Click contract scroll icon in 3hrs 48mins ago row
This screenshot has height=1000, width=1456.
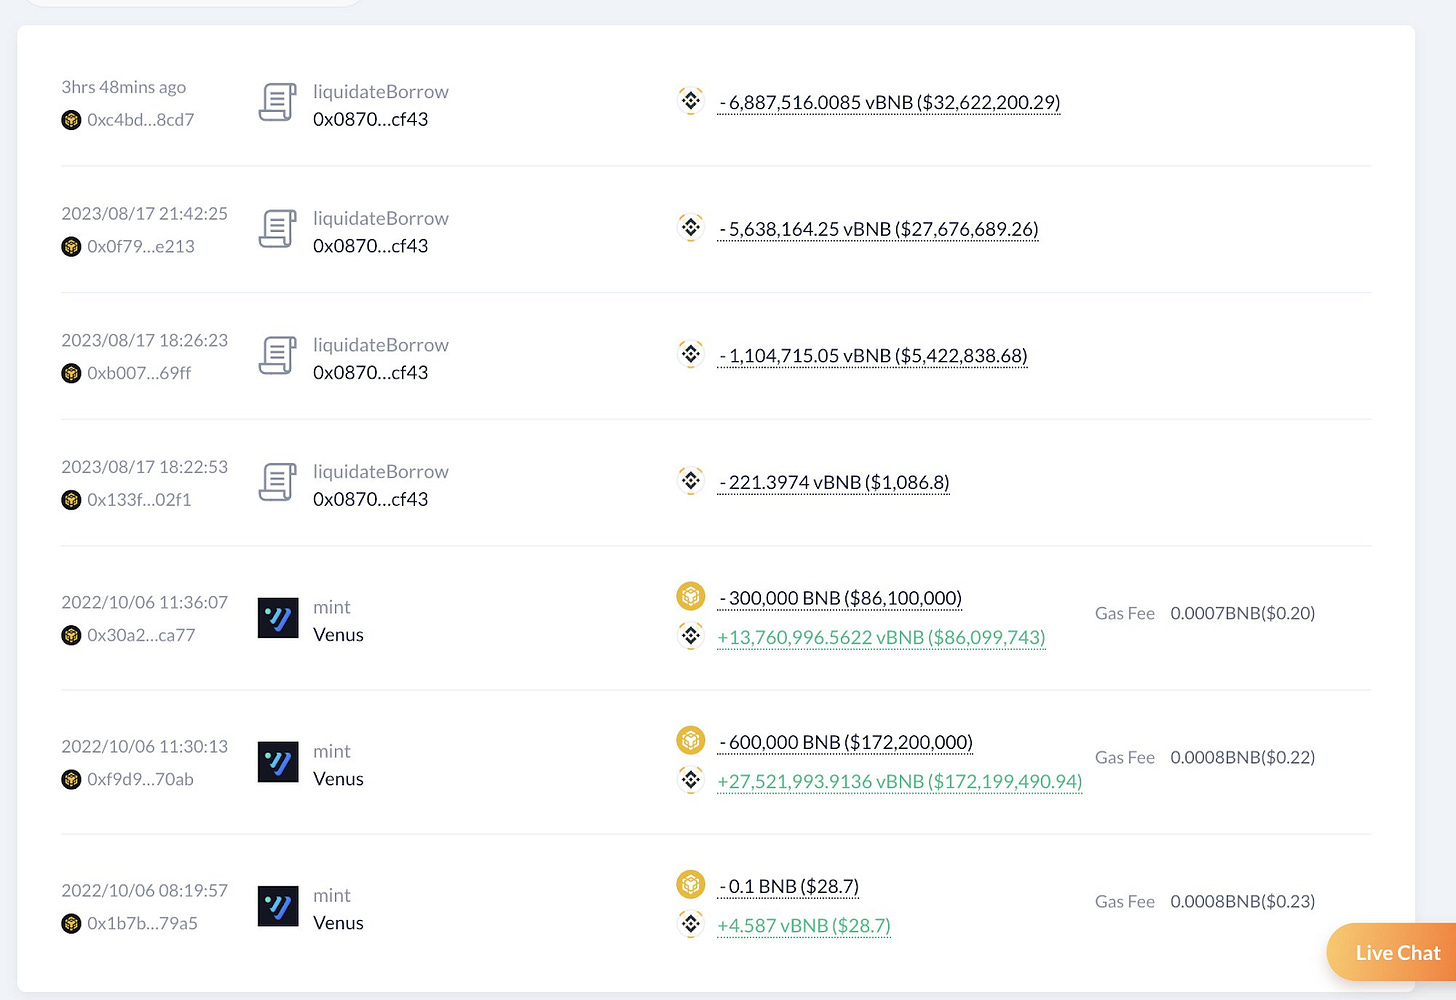278,103
